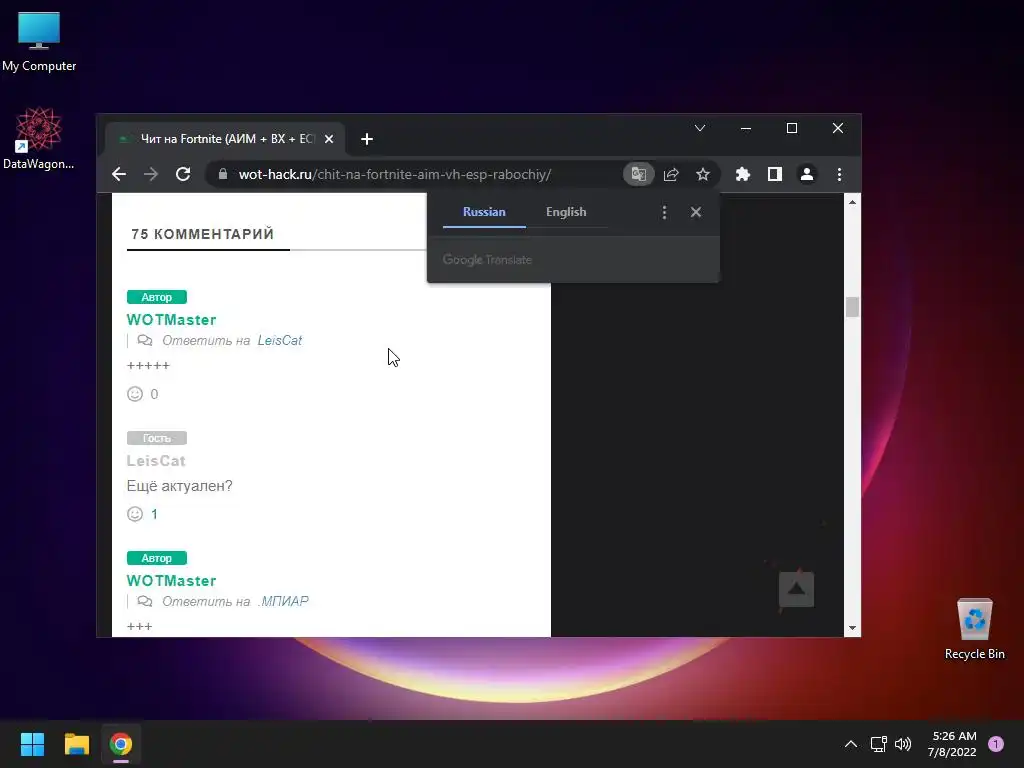Image resolution: width=1024 pixels, height=768 pixels.
Task: Click the Chrome taskbar icon
Action: coord(121,744)
